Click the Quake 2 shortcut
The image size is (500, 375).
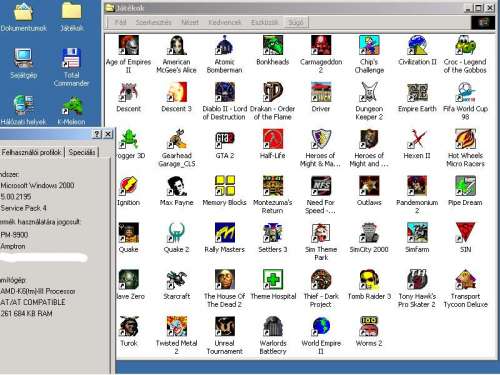177,233
